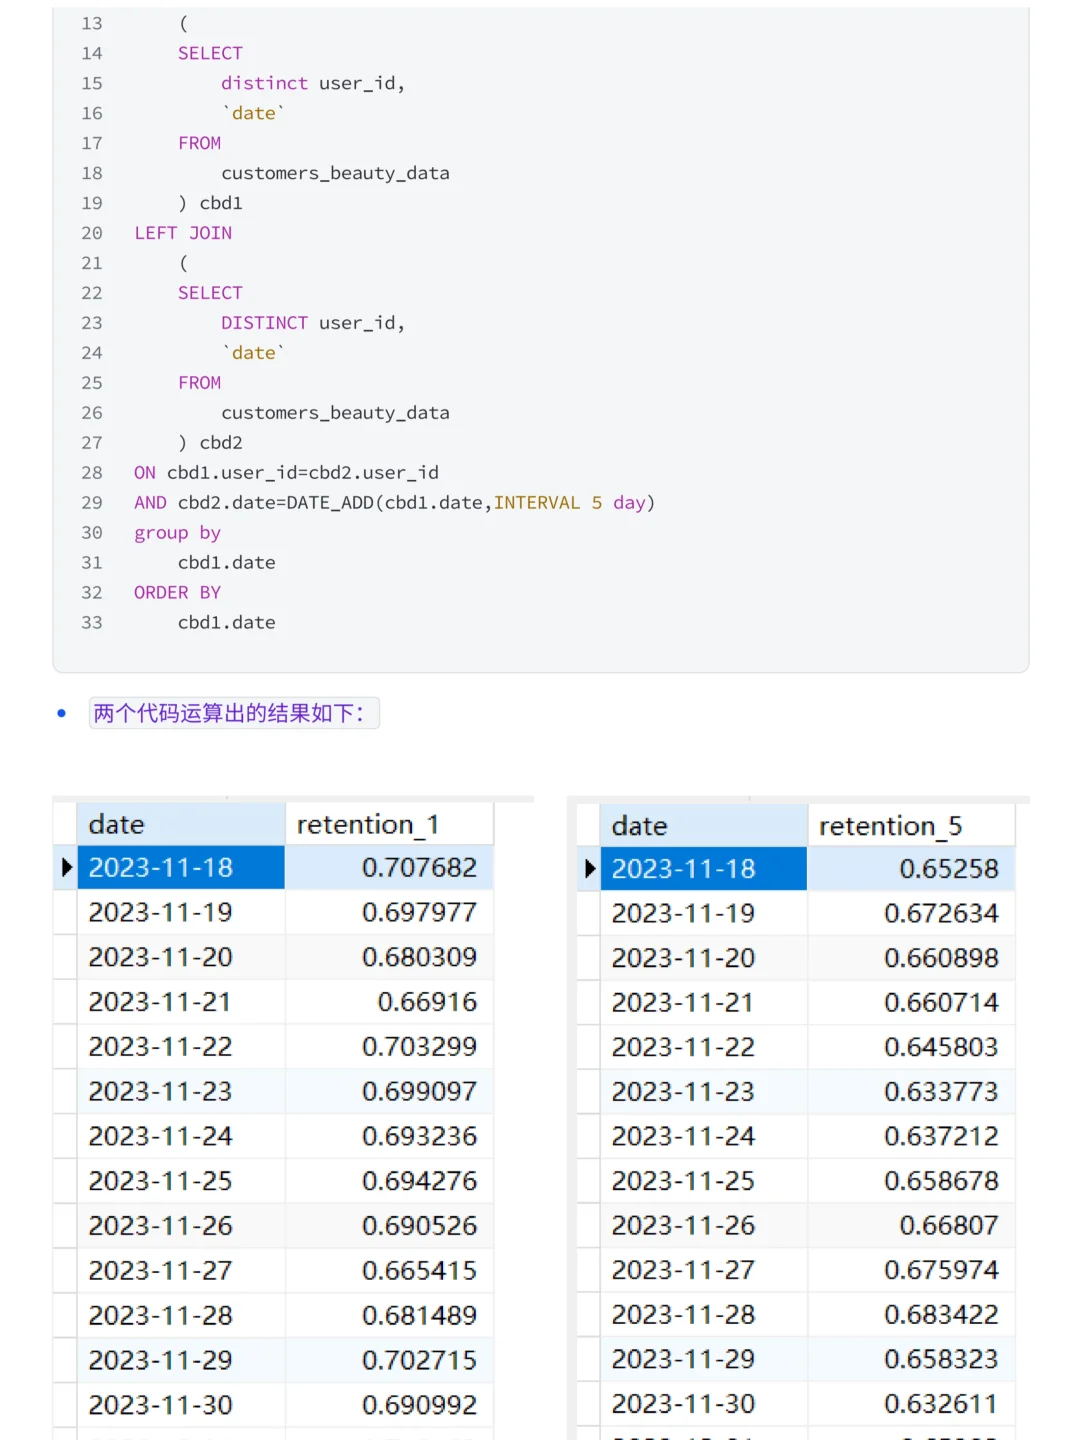Click group by on code line 30
This screenshot has height=1440, width=1080.
[x=177, y=533]
